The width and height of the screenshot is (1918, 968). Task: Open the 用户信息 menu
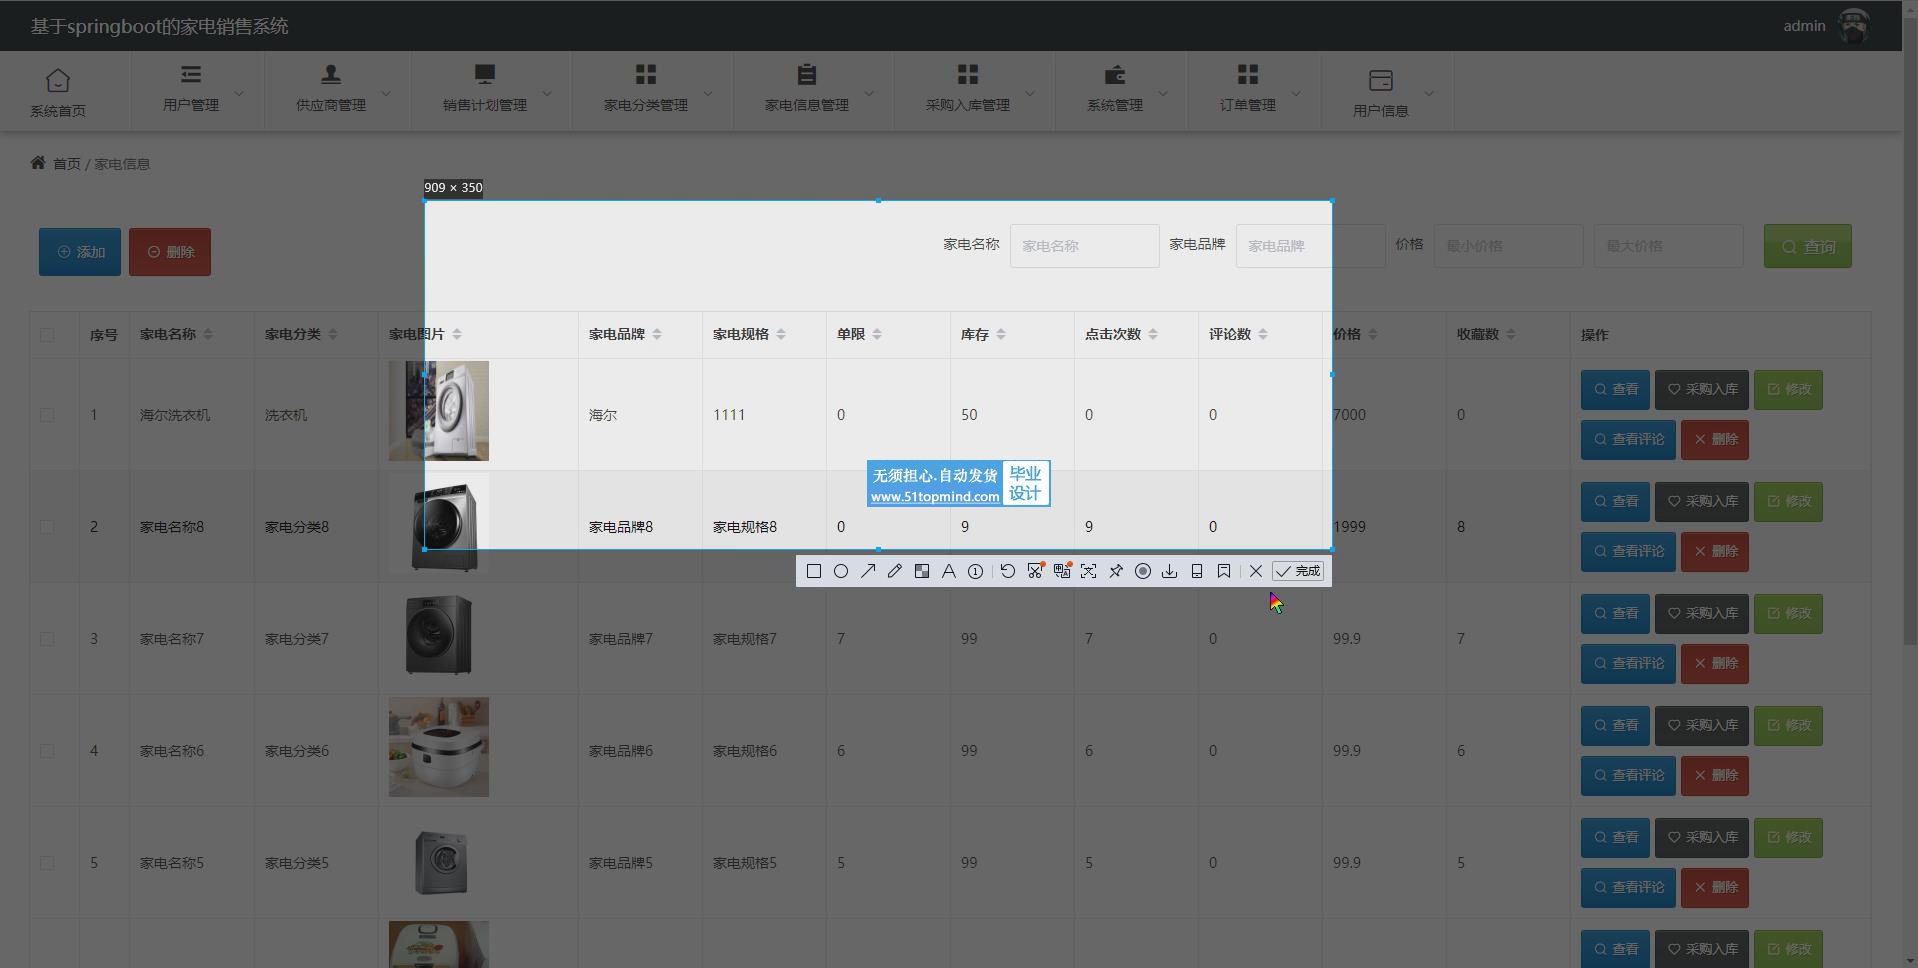1387,90
